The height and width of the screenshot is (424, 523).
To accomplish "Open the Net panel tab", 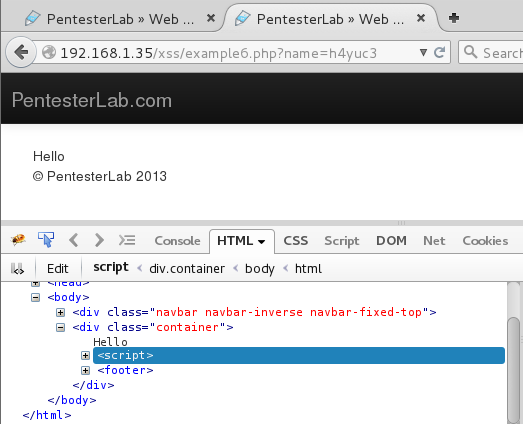I will click(434, 241).
